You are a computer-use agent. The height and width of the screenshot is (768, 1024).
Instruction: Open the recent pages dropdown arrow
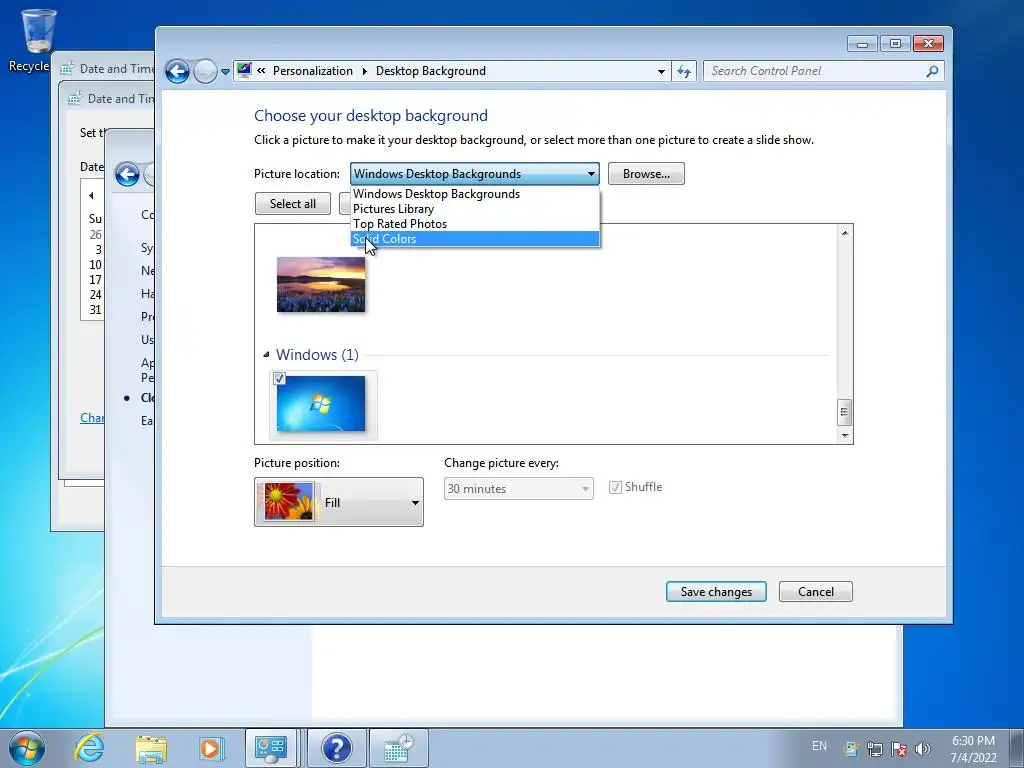pos(225,71)
